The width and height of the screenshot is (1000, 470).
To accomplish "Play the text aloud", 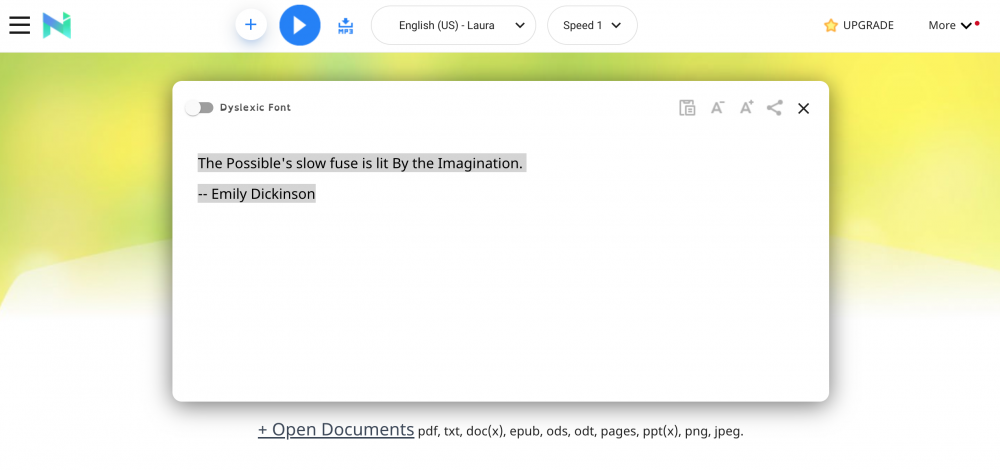I will tap(300, 26).
